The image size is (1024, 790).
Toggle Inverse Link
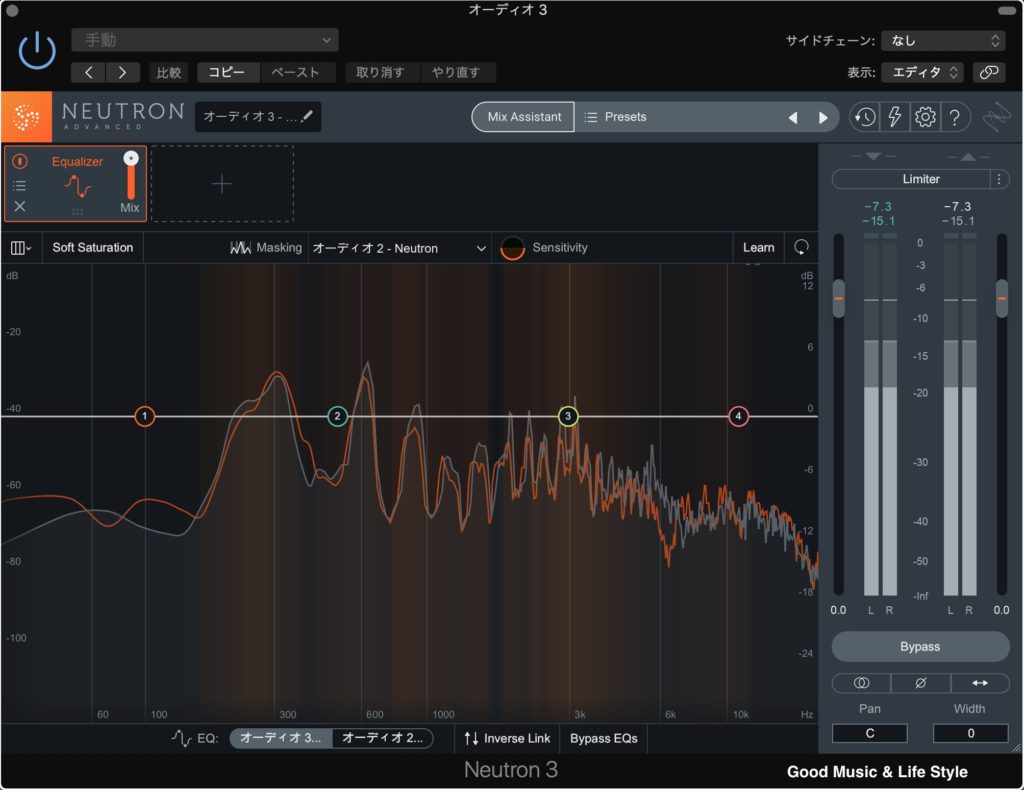[x=507, y=738]
